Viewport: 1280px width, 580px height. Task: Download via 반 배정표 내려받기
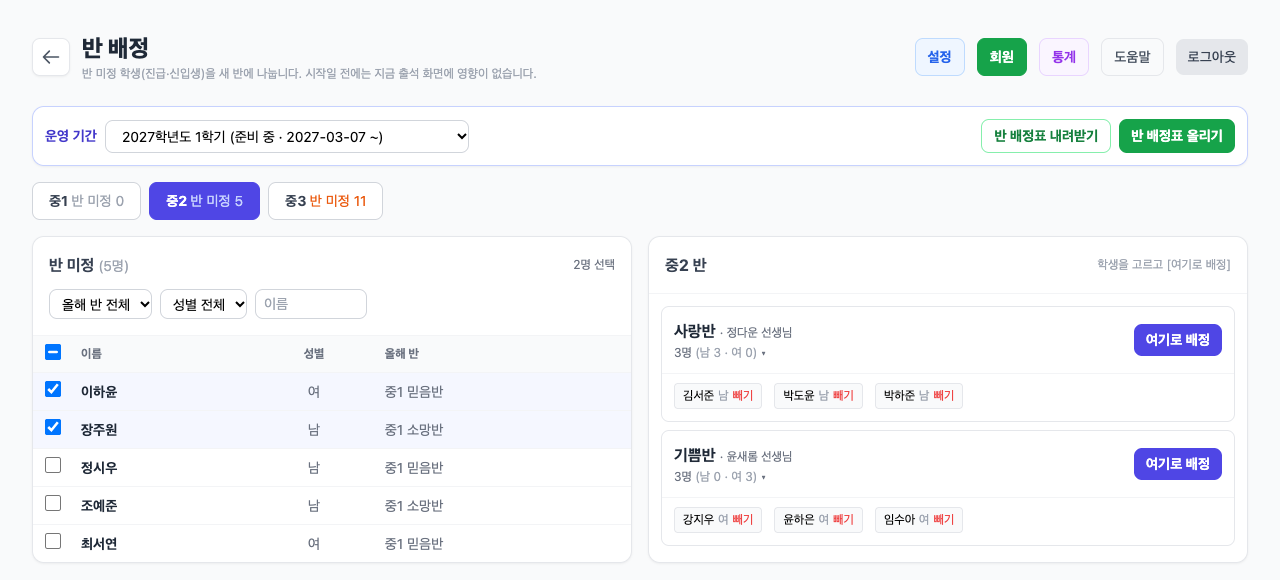click(1046, 136)
